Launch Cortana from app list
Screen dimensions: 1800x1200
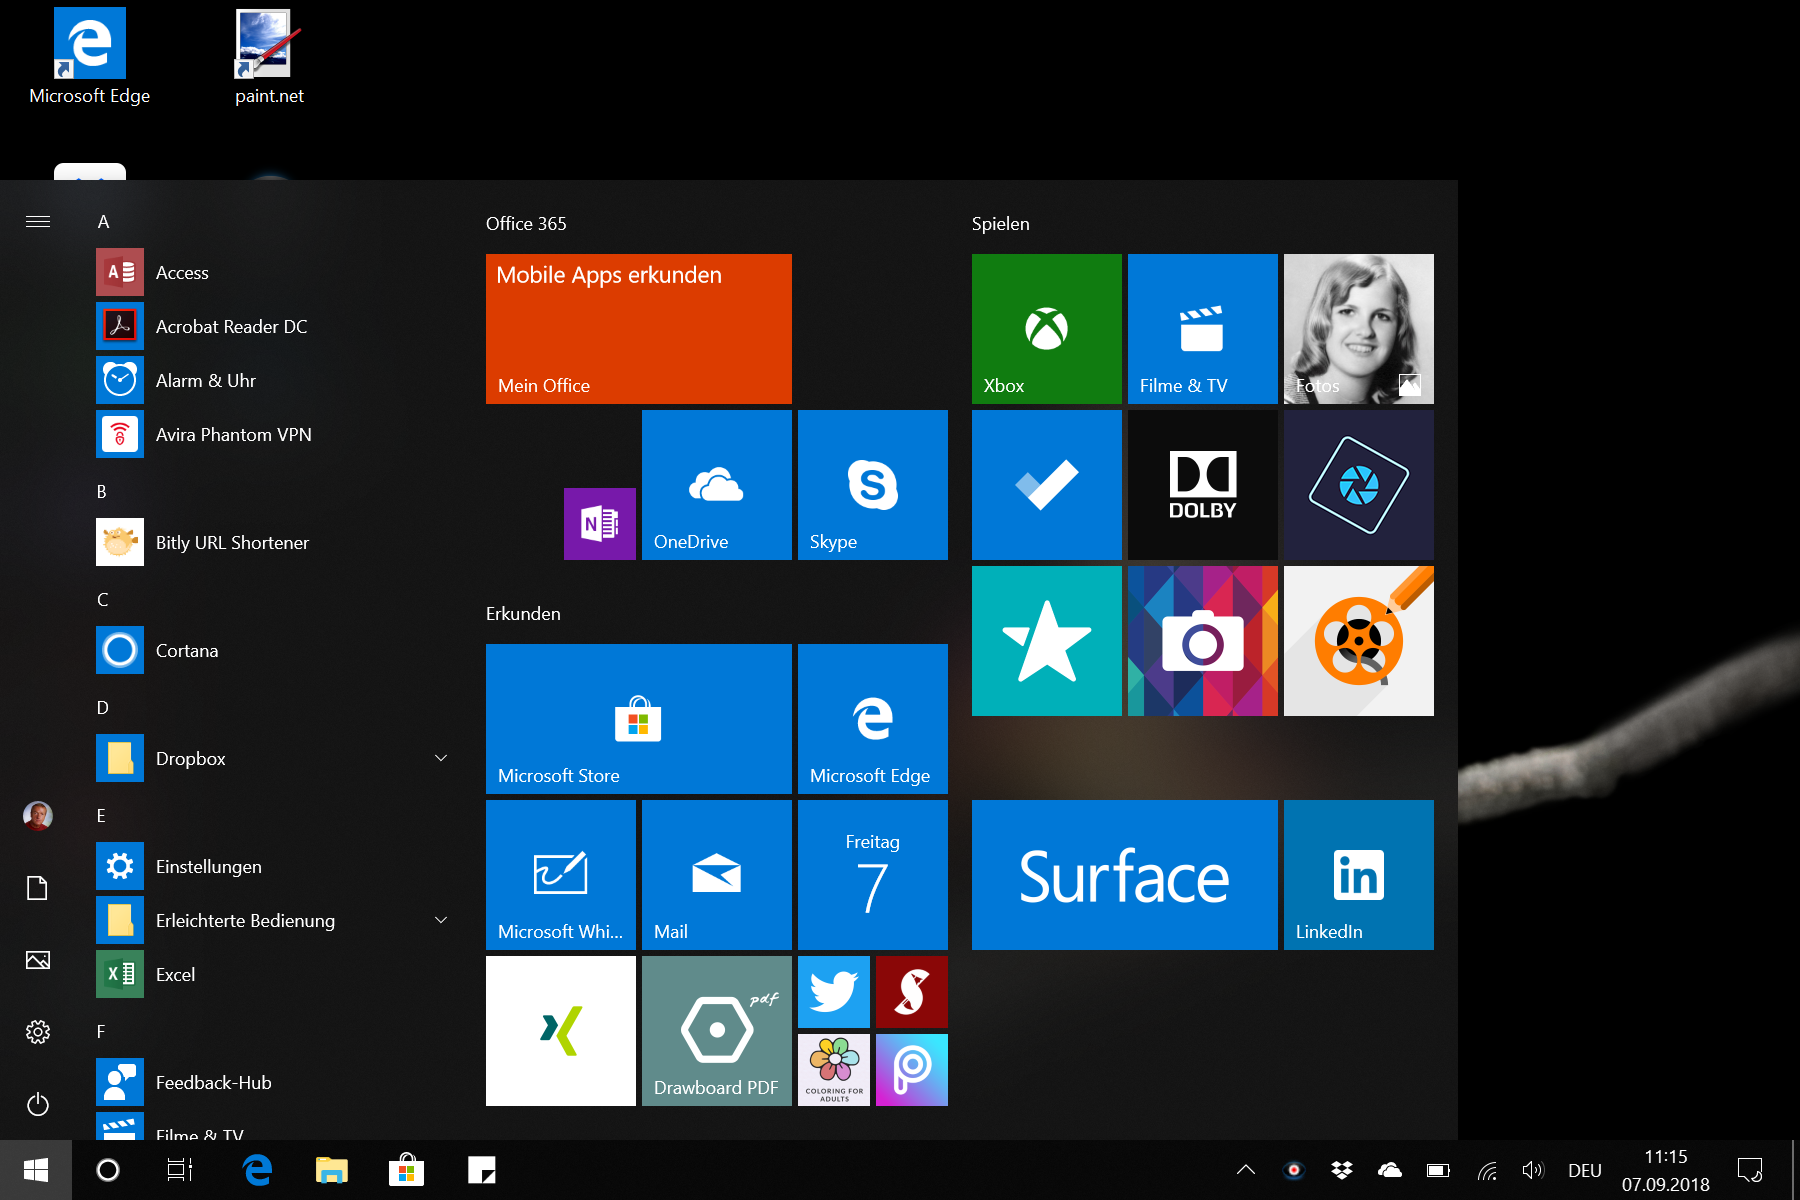[x=272, y=650]
